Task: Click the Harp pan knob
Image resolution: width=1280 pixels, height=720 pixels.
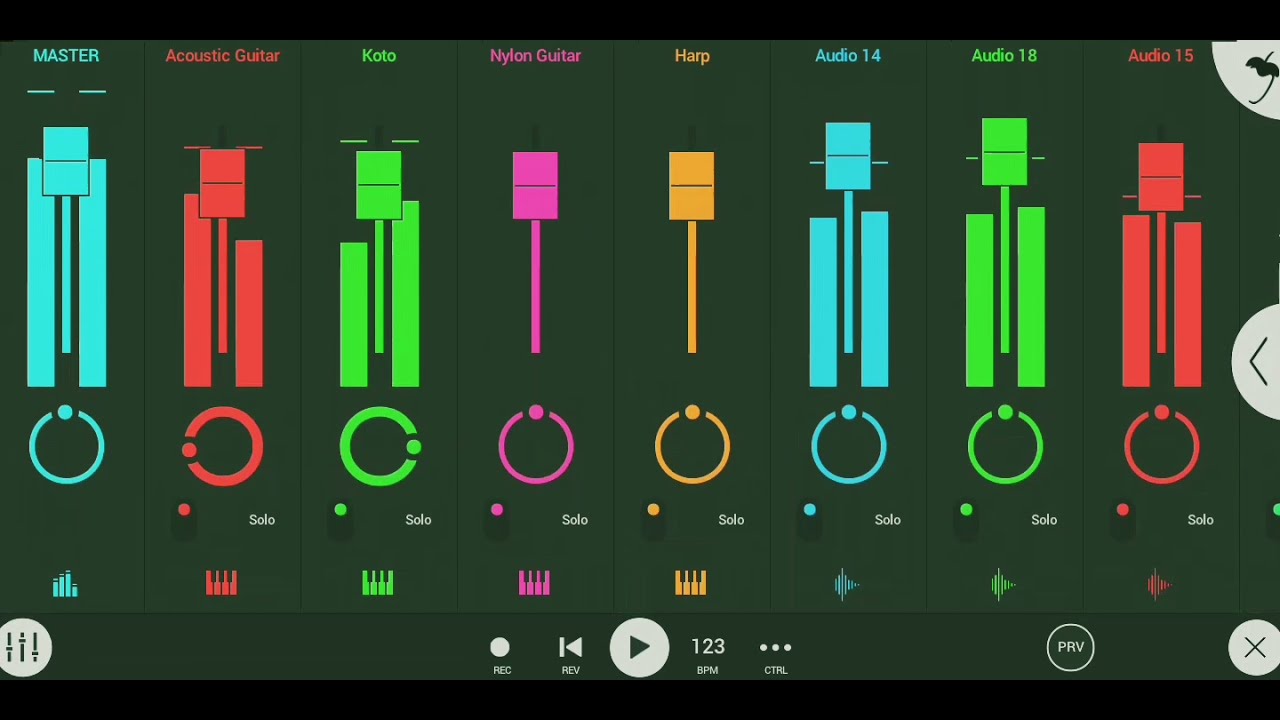Action: [692, 446]
